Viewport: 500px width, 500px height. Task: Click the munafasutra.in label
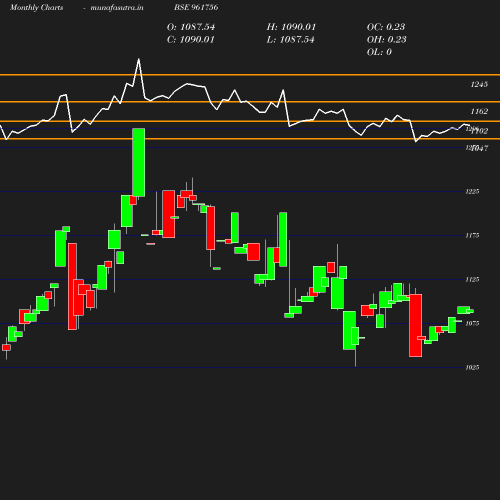point(117,7)
